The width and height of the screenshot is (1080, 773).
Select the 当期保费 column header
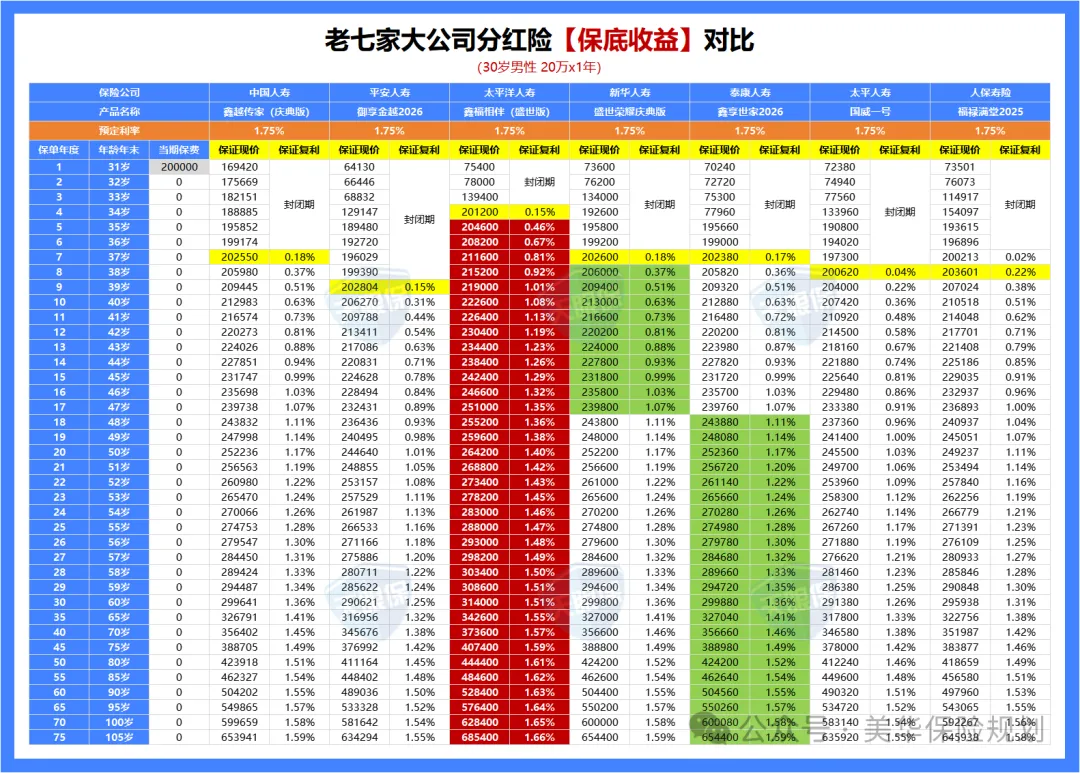click(179, 149)
